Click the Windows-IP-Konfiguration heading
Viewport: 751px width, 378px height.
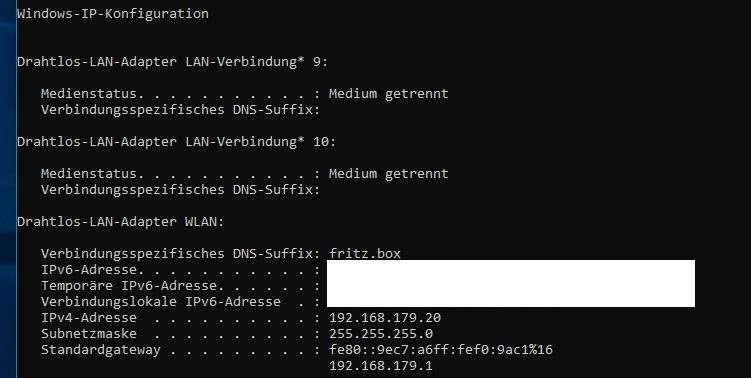(x=113, y=14)
